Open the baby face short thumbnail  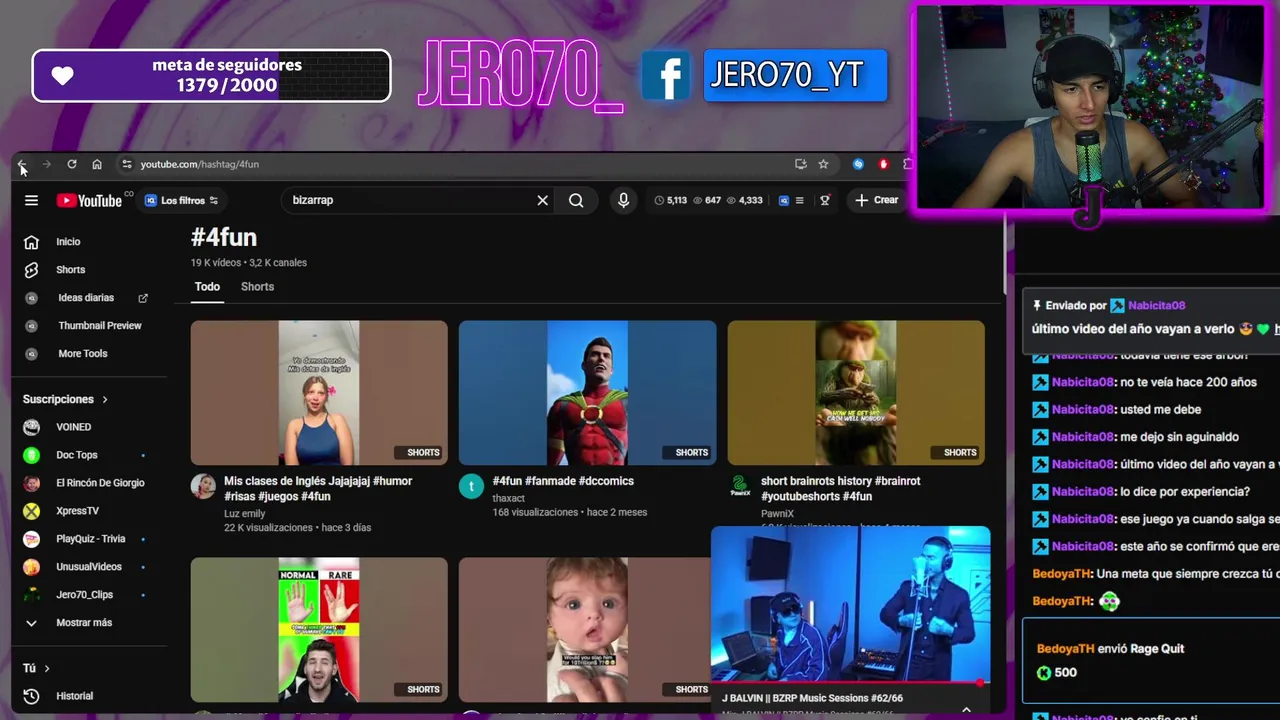587,630
